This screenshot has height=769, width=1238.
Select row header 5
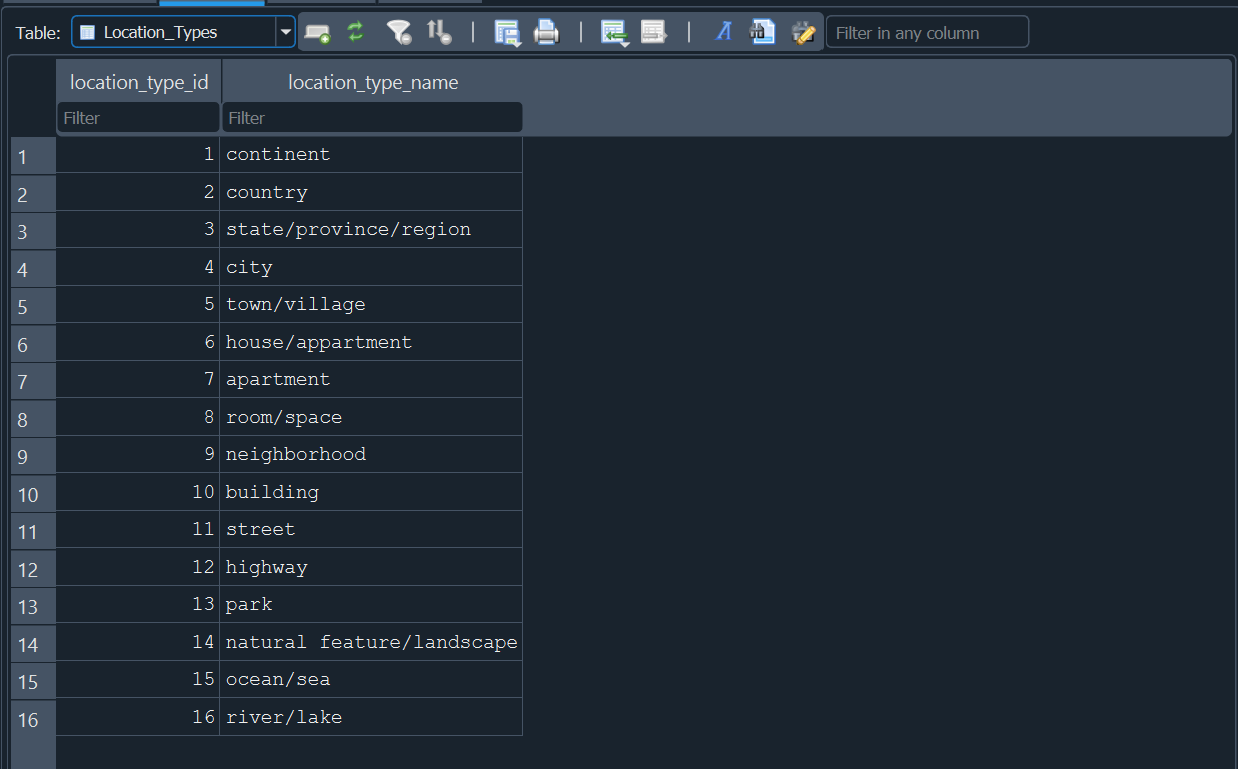click(x=33, y=305)
